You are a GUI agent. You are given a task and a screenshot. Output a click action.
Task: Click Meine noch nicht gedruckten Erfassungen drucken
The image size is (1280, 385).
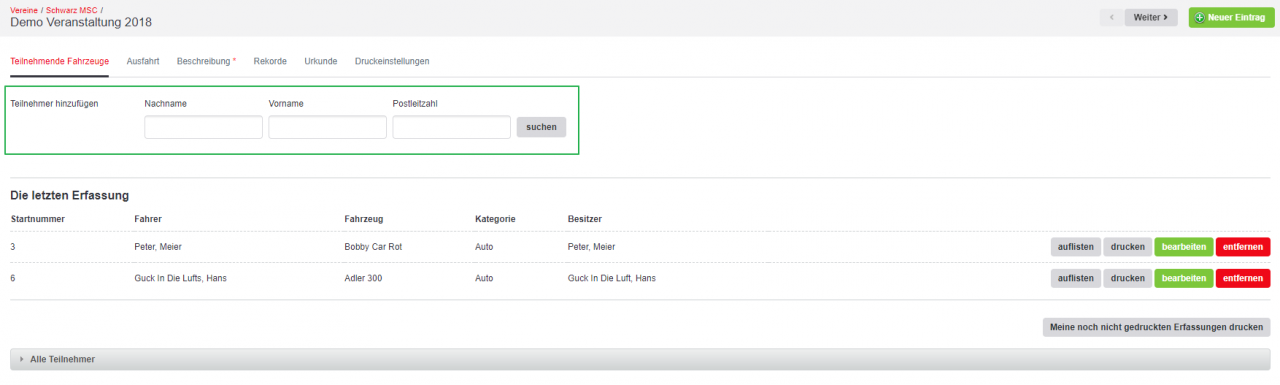[1156, 327]
